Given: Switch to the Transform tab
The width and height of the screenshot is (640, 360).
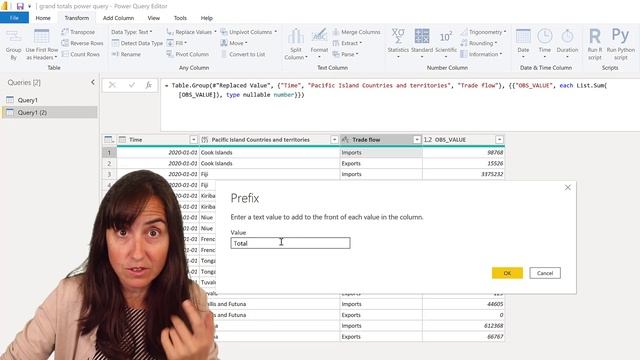Looking at the screenshot, I should 77,18.
